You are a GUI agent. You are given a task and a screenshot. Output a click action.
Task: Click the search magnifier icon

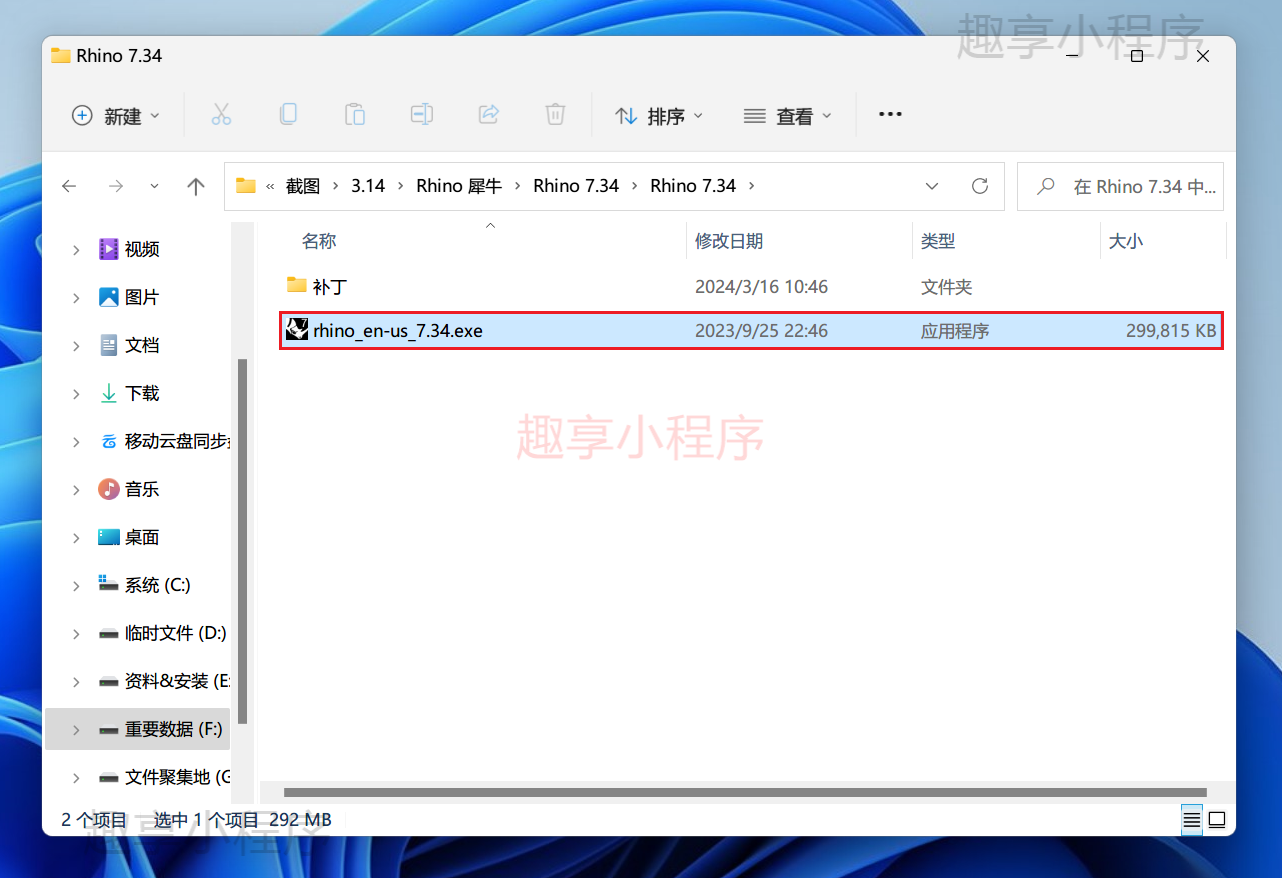[x=1046, y=186]
